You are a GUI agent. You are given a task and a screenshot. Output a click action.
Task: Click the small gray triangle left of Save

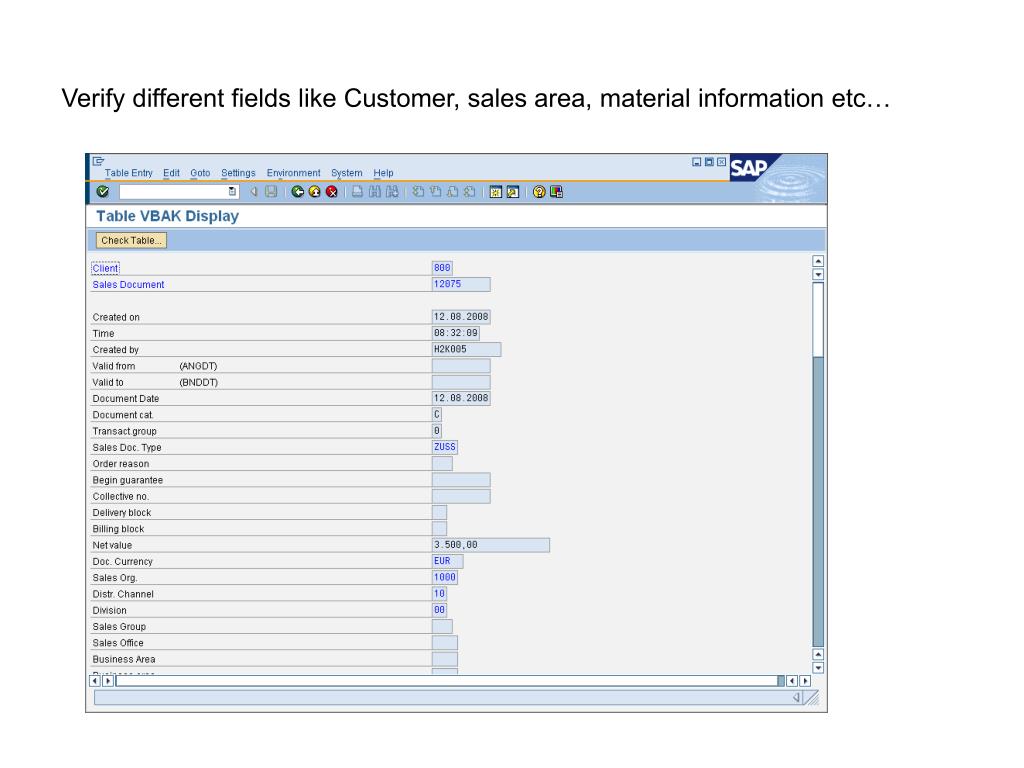pos(254,191)
